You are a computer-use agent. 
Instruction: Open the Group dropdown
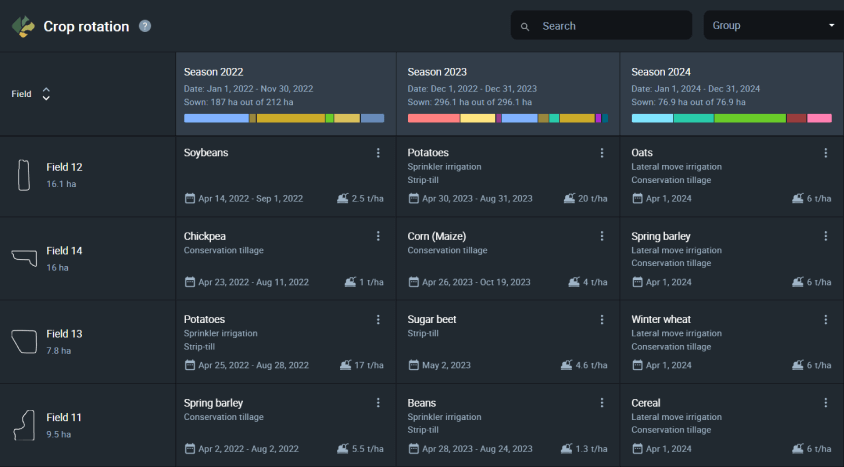773,25
